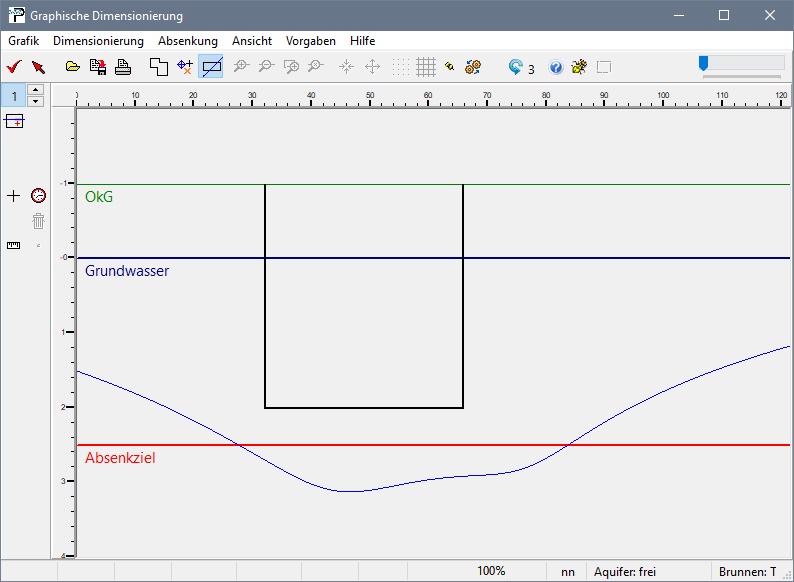Select the ruler measure tool
This screenshot has width=794, height=582.
click(x=13, y=245)
